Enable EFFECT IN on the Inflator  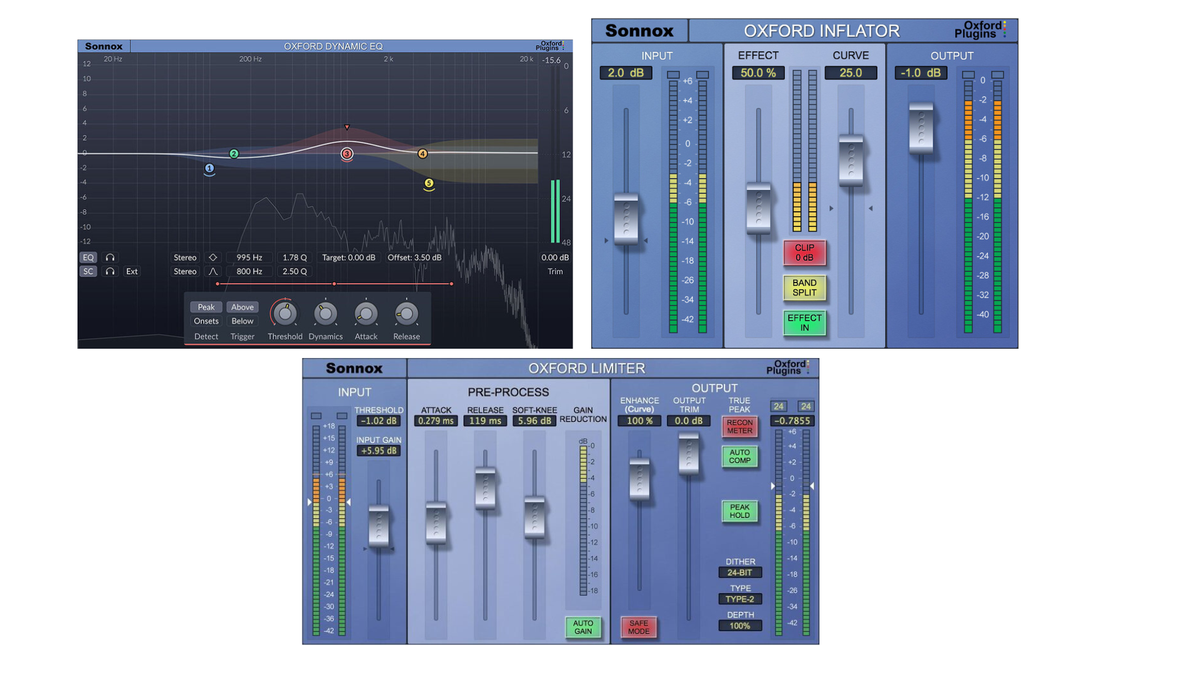pos(805,325)
